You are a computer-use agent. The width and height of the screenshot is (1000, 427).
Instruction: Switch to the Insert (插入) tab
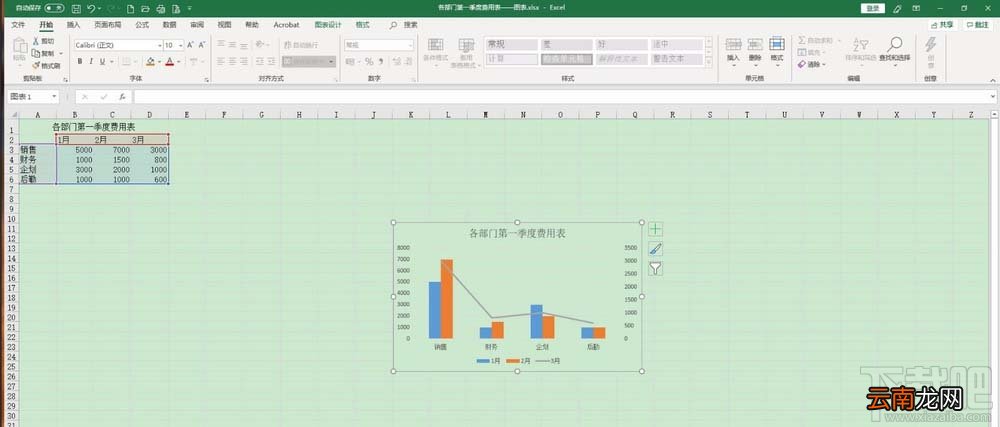tap(73, 25)
